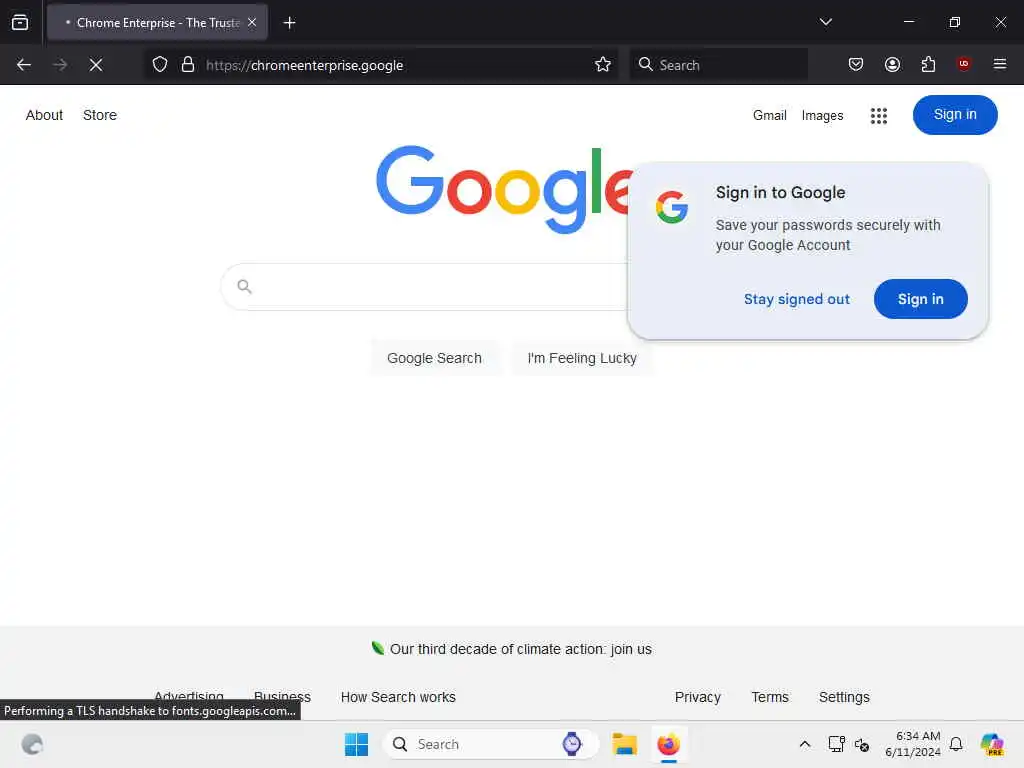The height and width of the screenshot is (768, 1024).
Task: Show hidden tray icons chevron
Action: 805,744
